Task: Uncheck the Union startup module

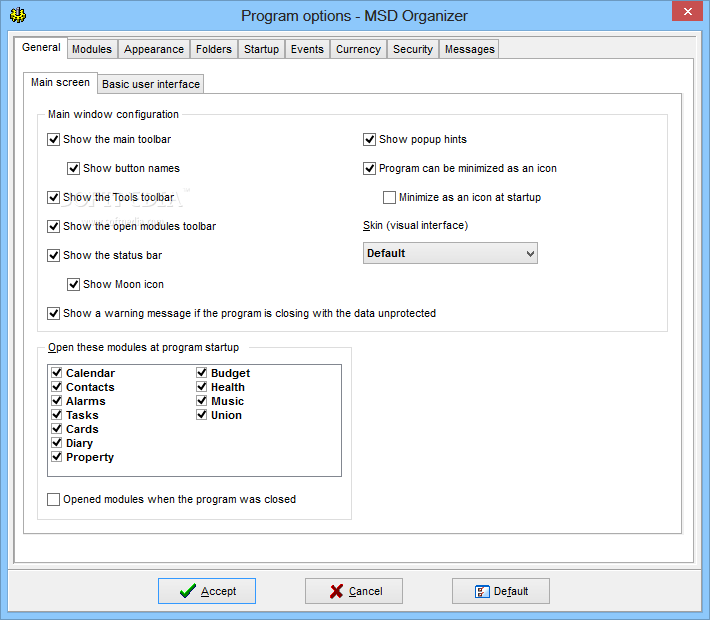Action: 201,415
